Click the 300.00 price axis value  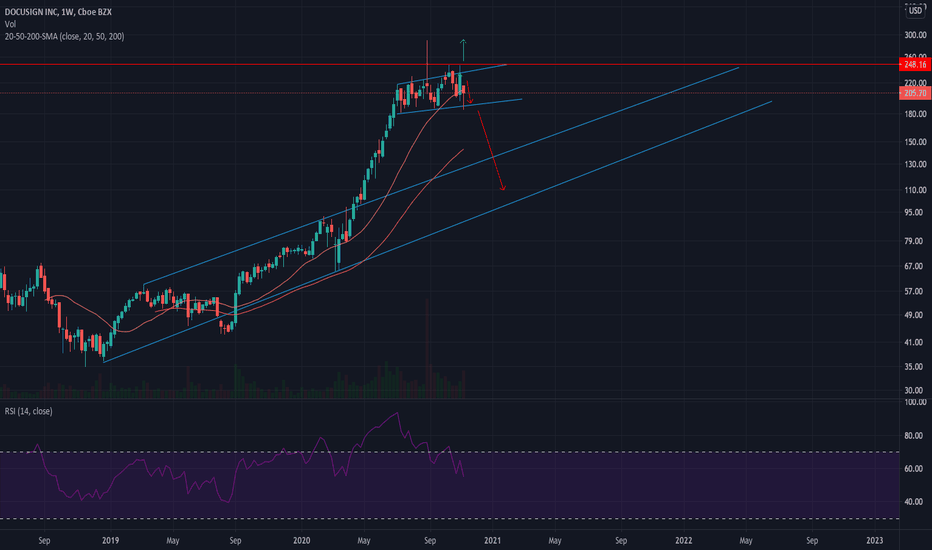[x=915, y=35]
